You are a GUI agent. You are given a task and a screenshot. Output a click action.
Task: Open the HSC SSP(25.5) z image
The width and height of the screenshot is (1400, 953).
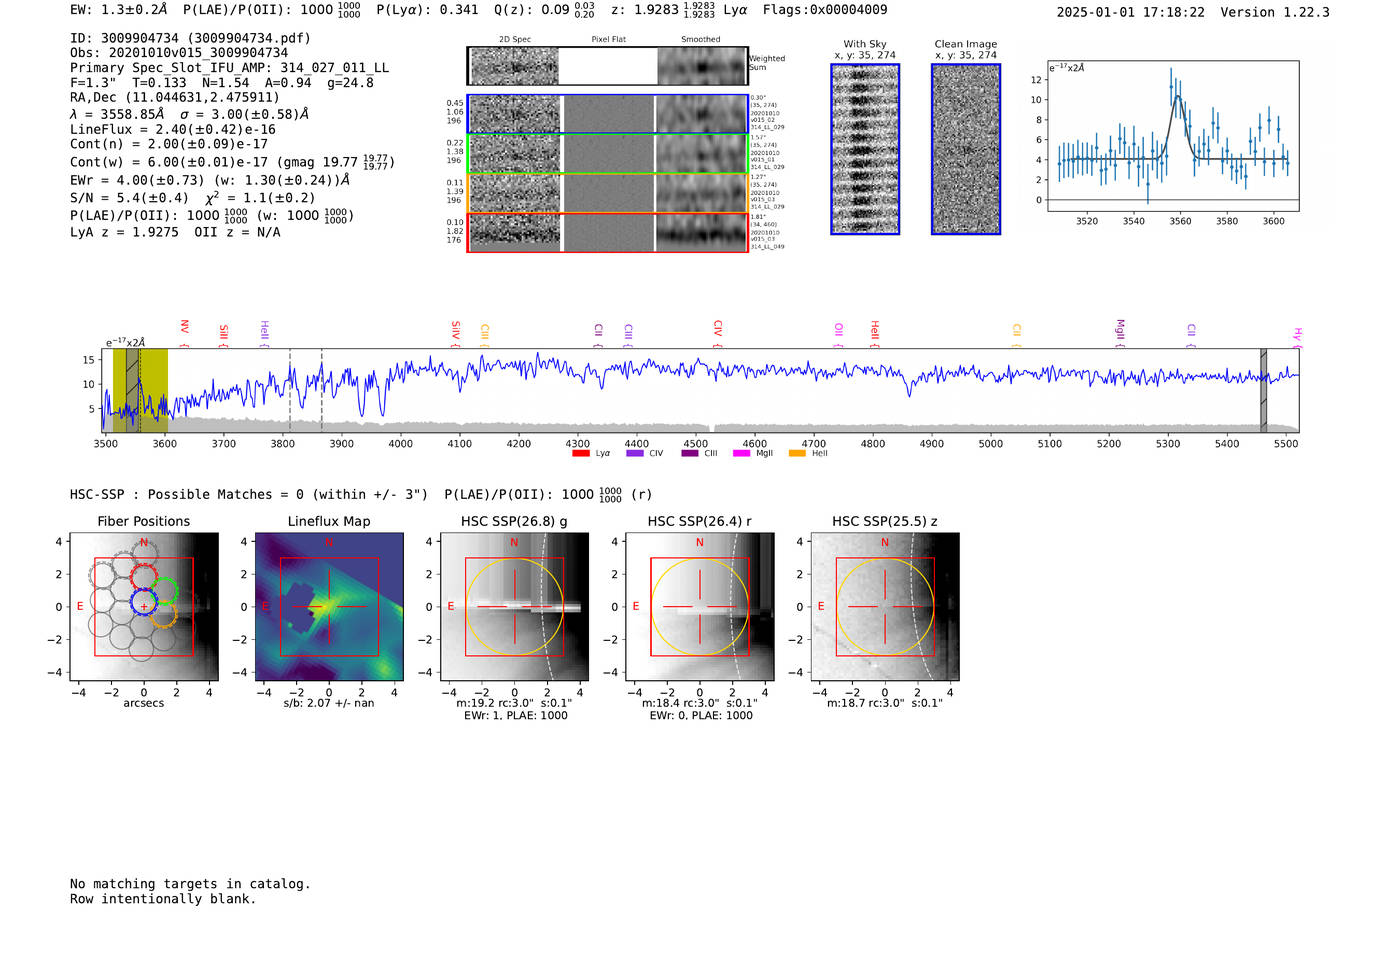coord(884,607)
